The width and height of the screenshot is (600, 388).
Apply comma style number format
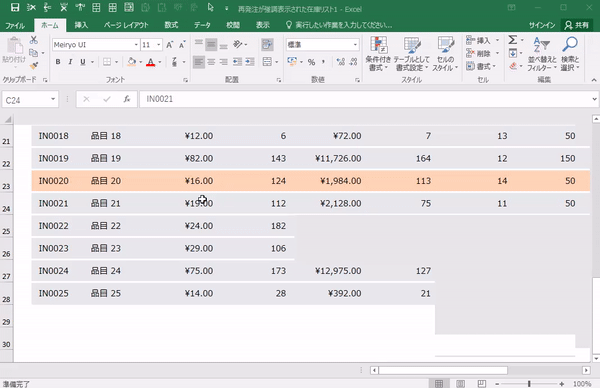pyautogui.click(x=323, y=62)
